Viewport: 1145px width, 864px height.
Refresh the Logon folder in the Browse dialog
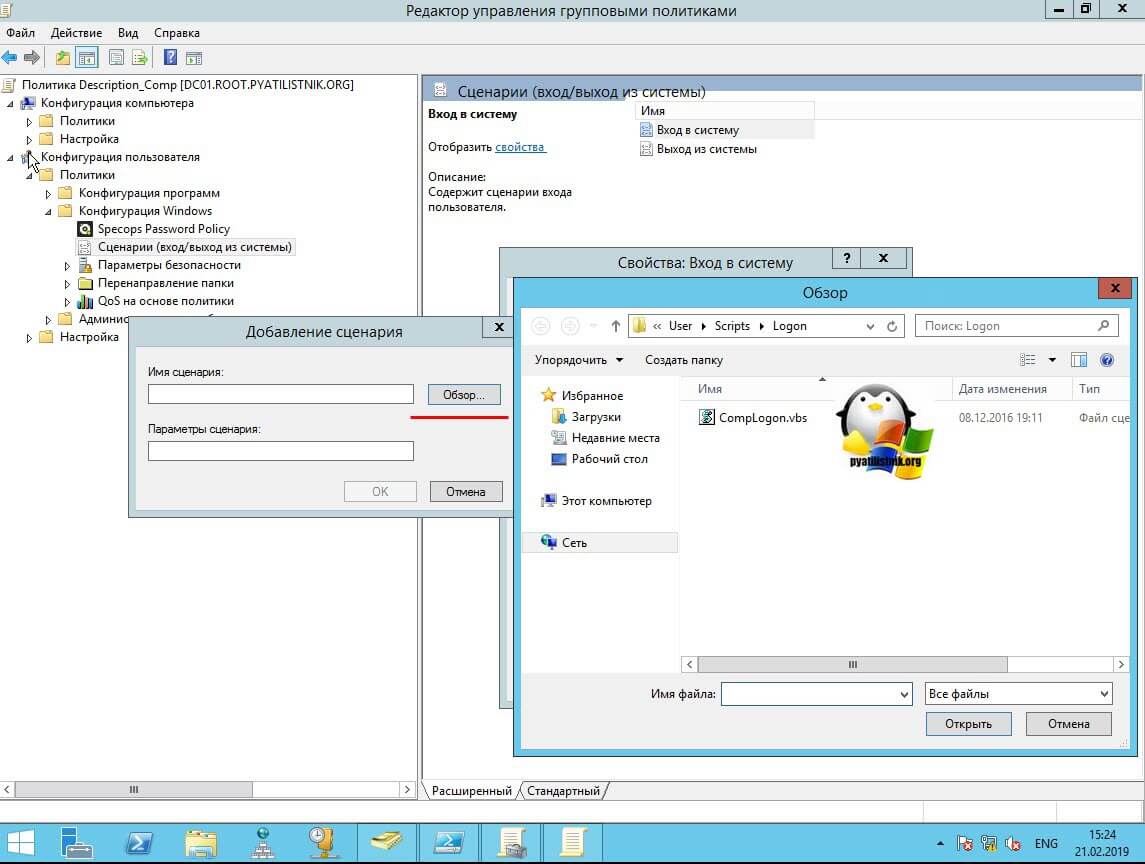893,326
